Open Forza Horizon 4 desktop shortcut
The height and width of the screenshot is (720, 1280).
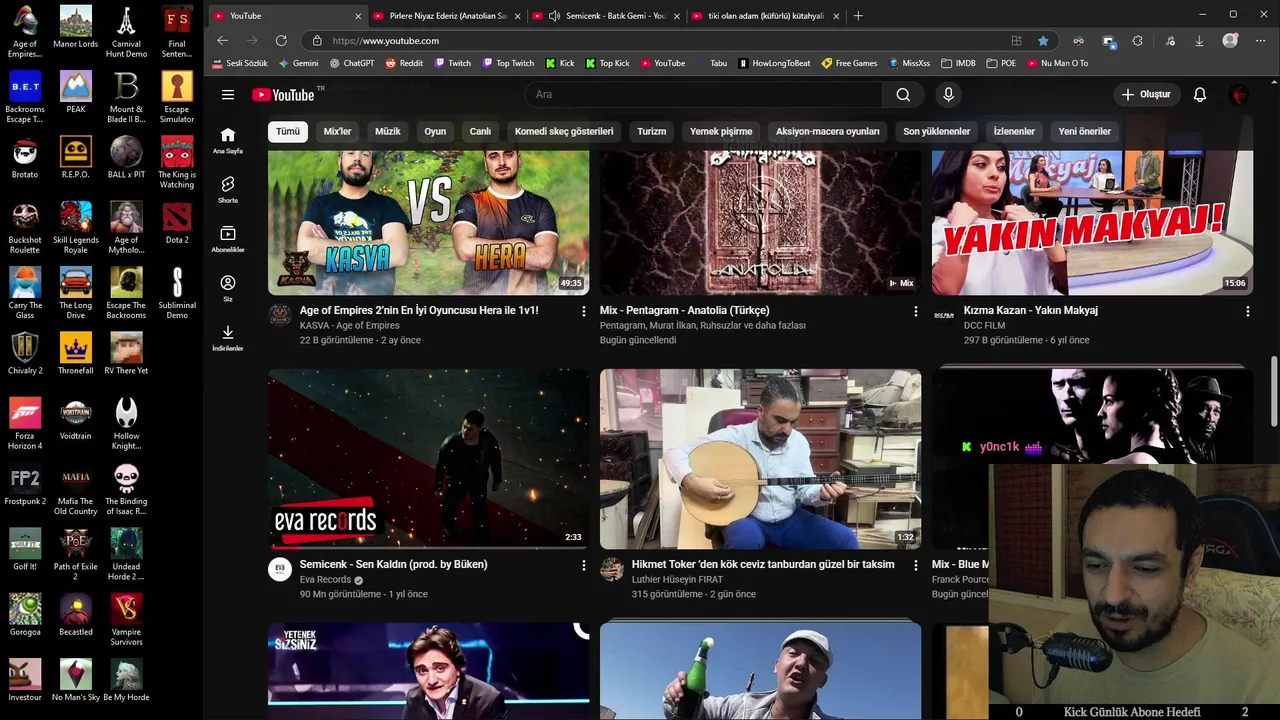[25, 424]
